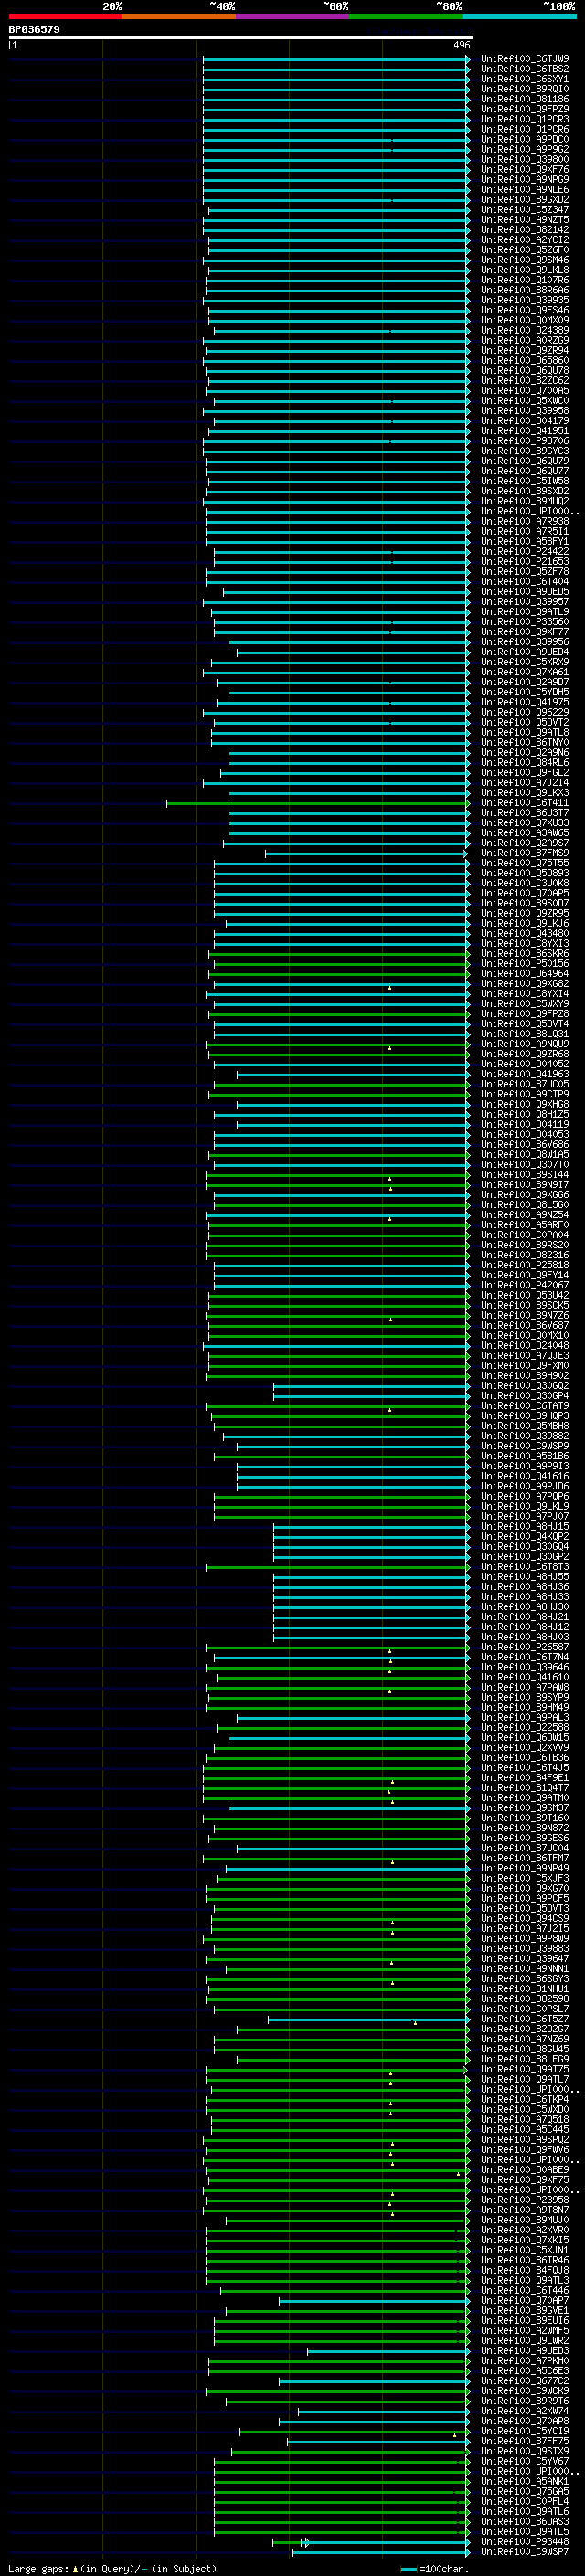This screenshot has width=585, height=2576.
Task: Select subject UniRef100_O82142
Action: (x=524, y=230)
